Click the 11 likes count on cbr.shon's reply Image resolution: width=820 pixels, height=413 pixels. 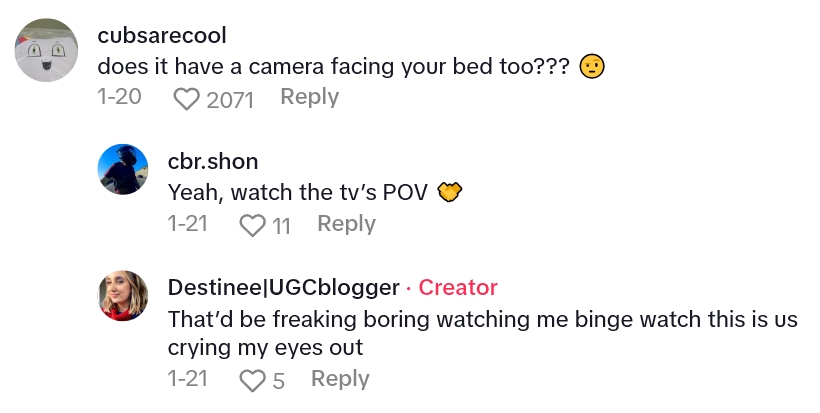coord(281,225)
